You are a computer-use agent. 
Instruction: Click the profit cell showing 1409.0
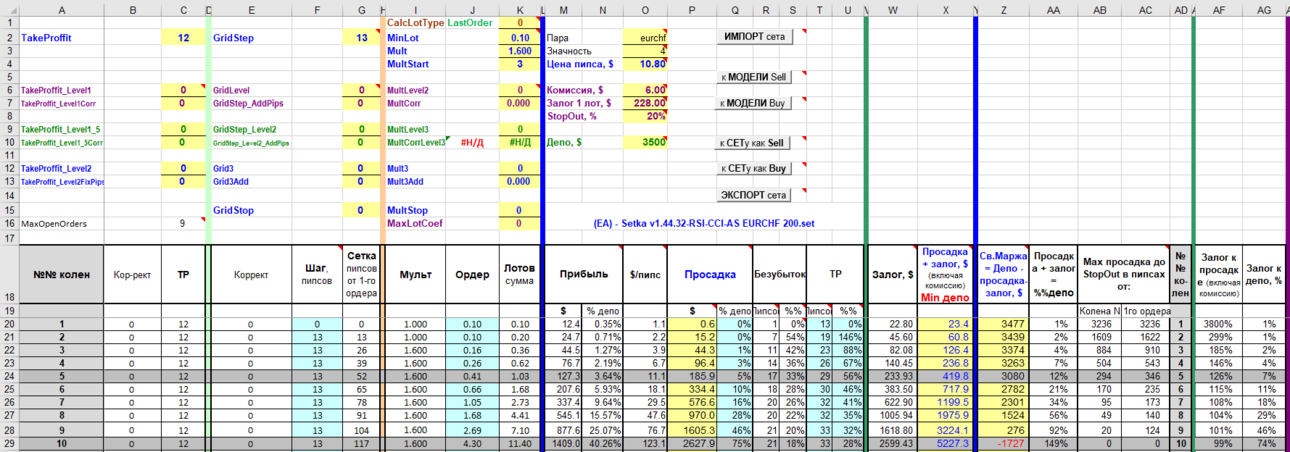click(564, 441)
